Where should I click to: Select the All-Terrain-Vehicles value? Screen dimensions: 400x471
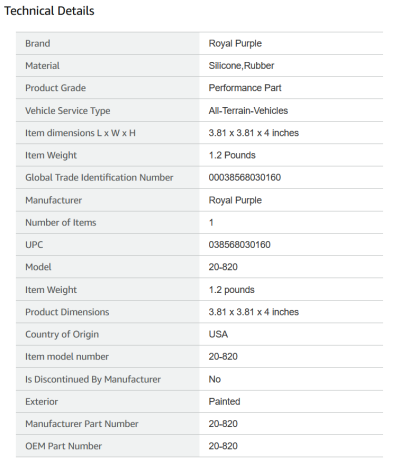pos(248,111)
